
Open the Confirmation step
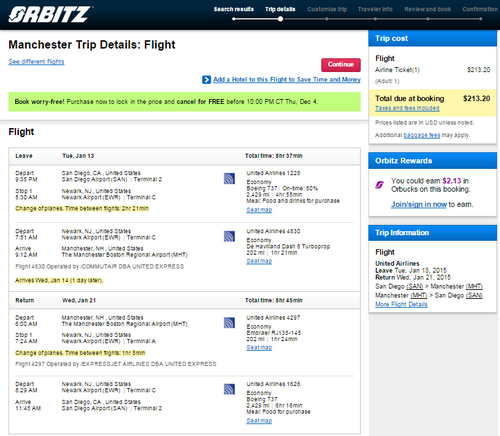pyautogui.click(x=480, y=9)
